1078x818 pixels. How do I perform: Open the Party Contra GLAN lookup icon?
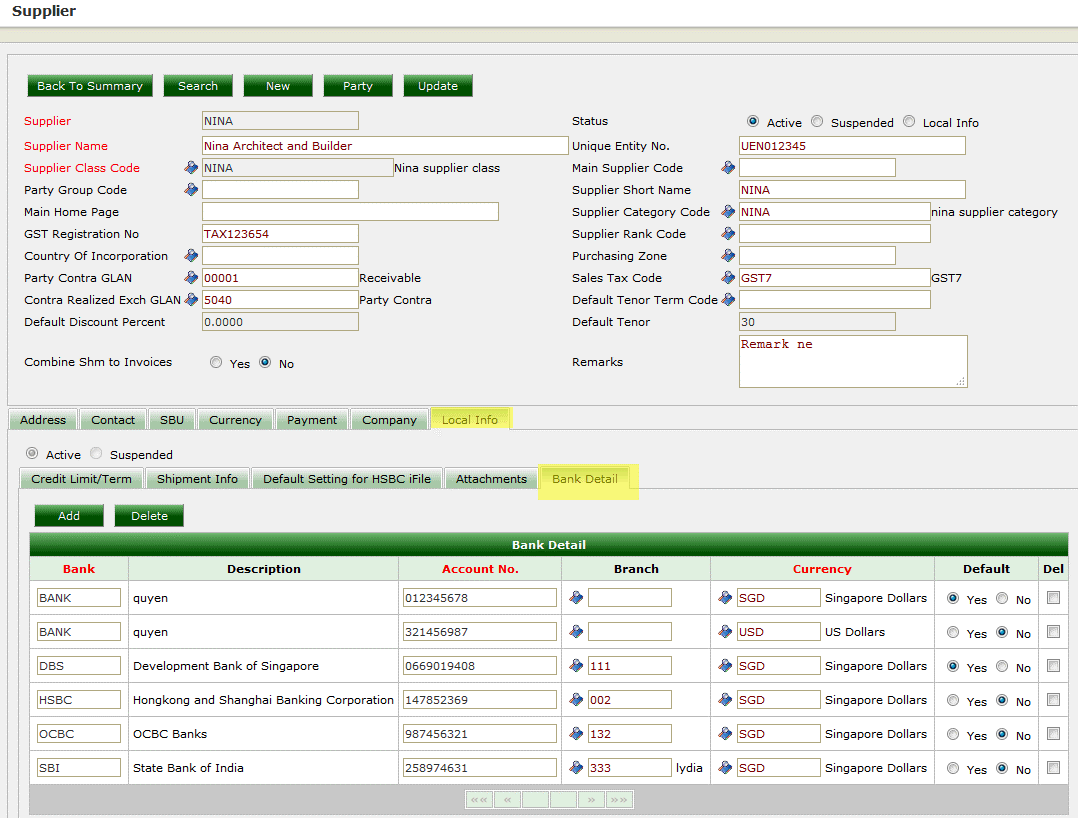click(190, 277)
